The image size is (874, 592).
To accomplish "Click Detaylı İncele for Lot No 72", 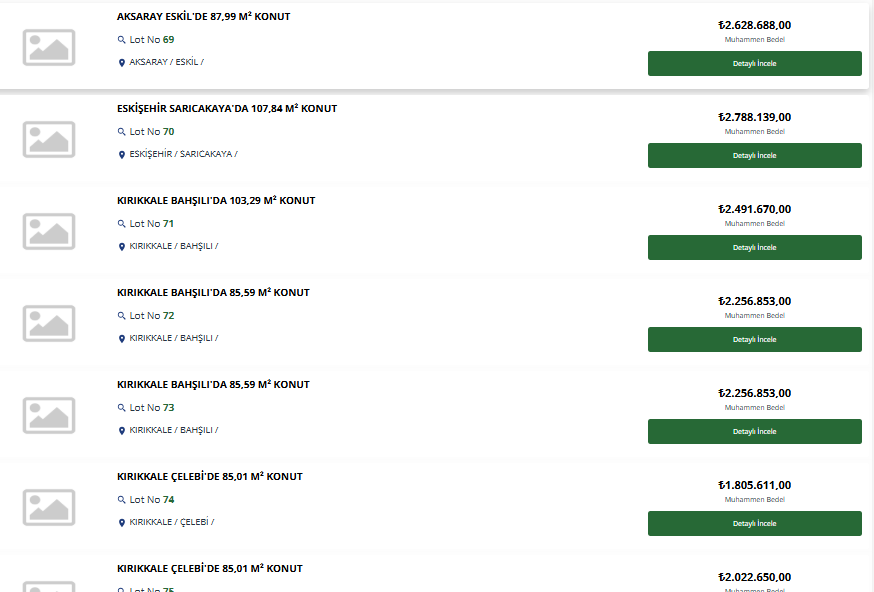I will coord(755,339).
